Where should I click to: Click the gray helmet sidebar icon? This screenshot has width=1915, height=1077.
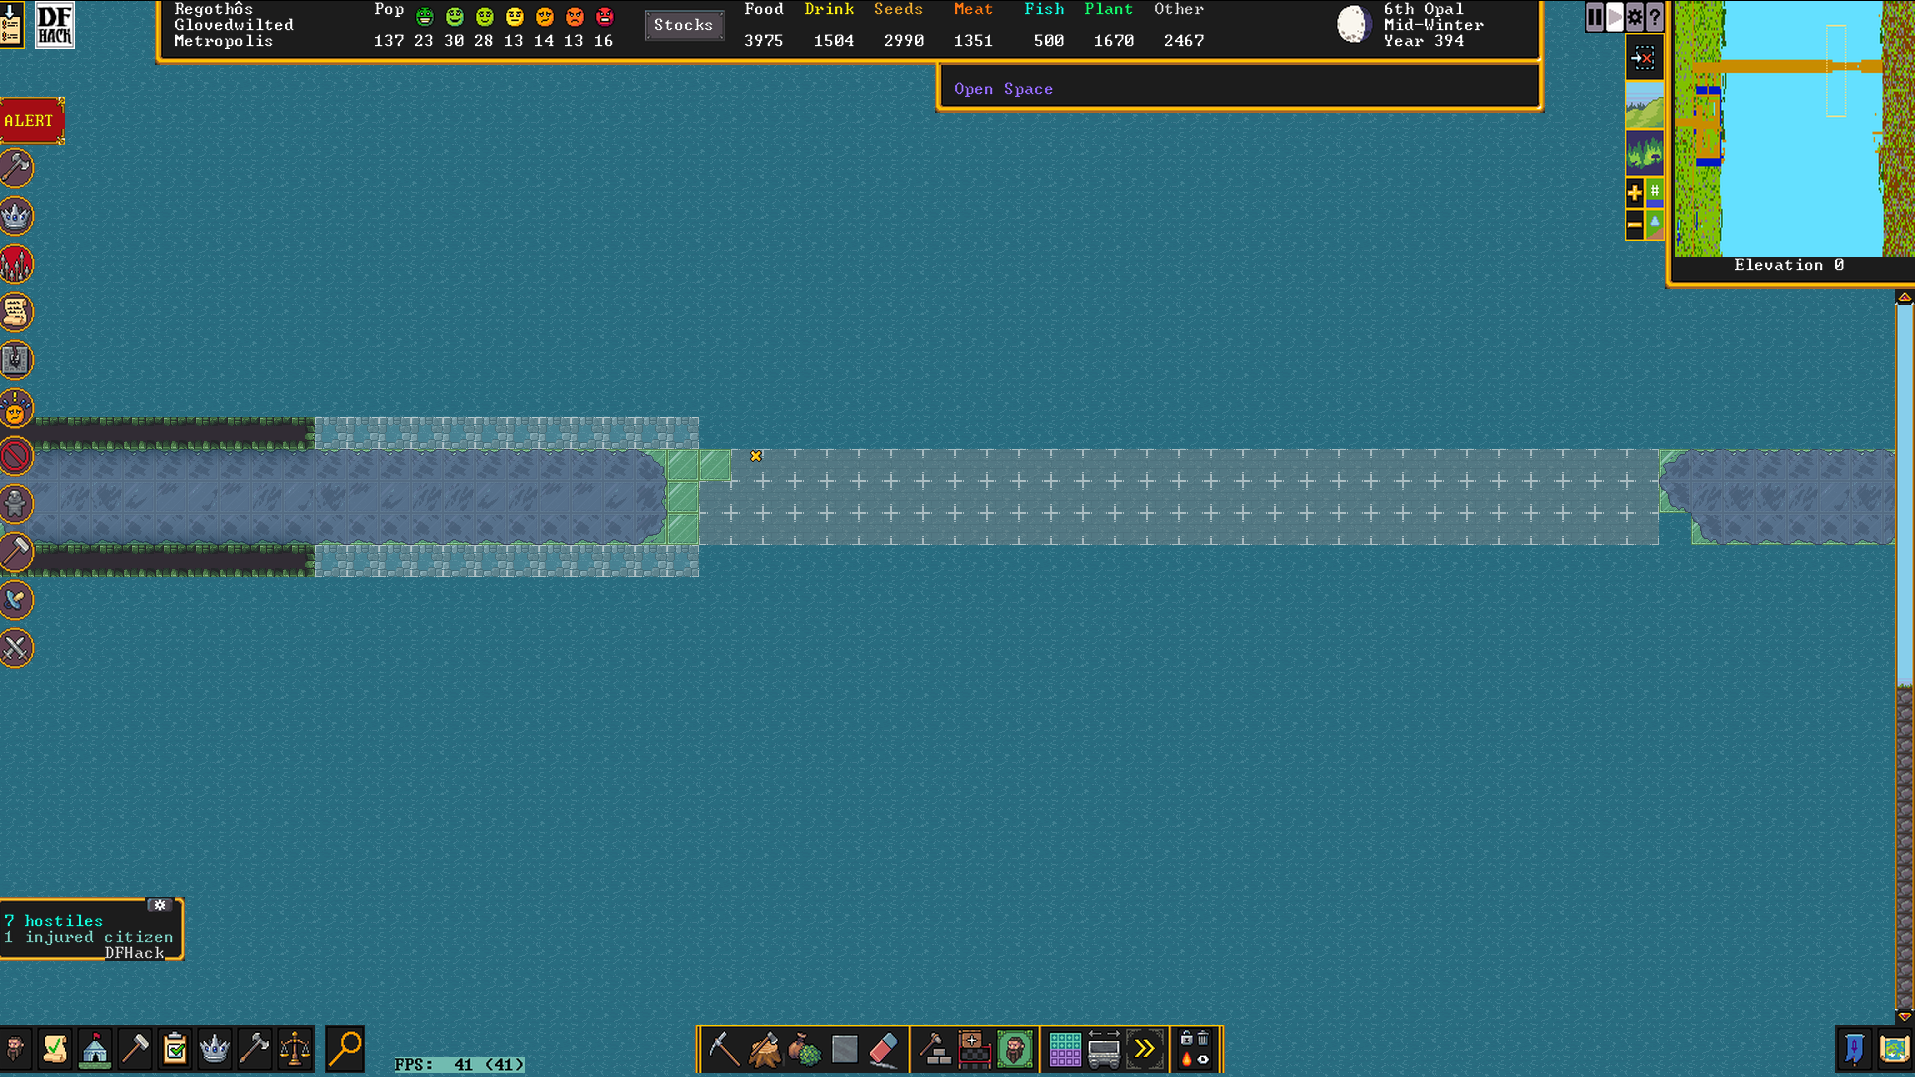click(16, 505)
